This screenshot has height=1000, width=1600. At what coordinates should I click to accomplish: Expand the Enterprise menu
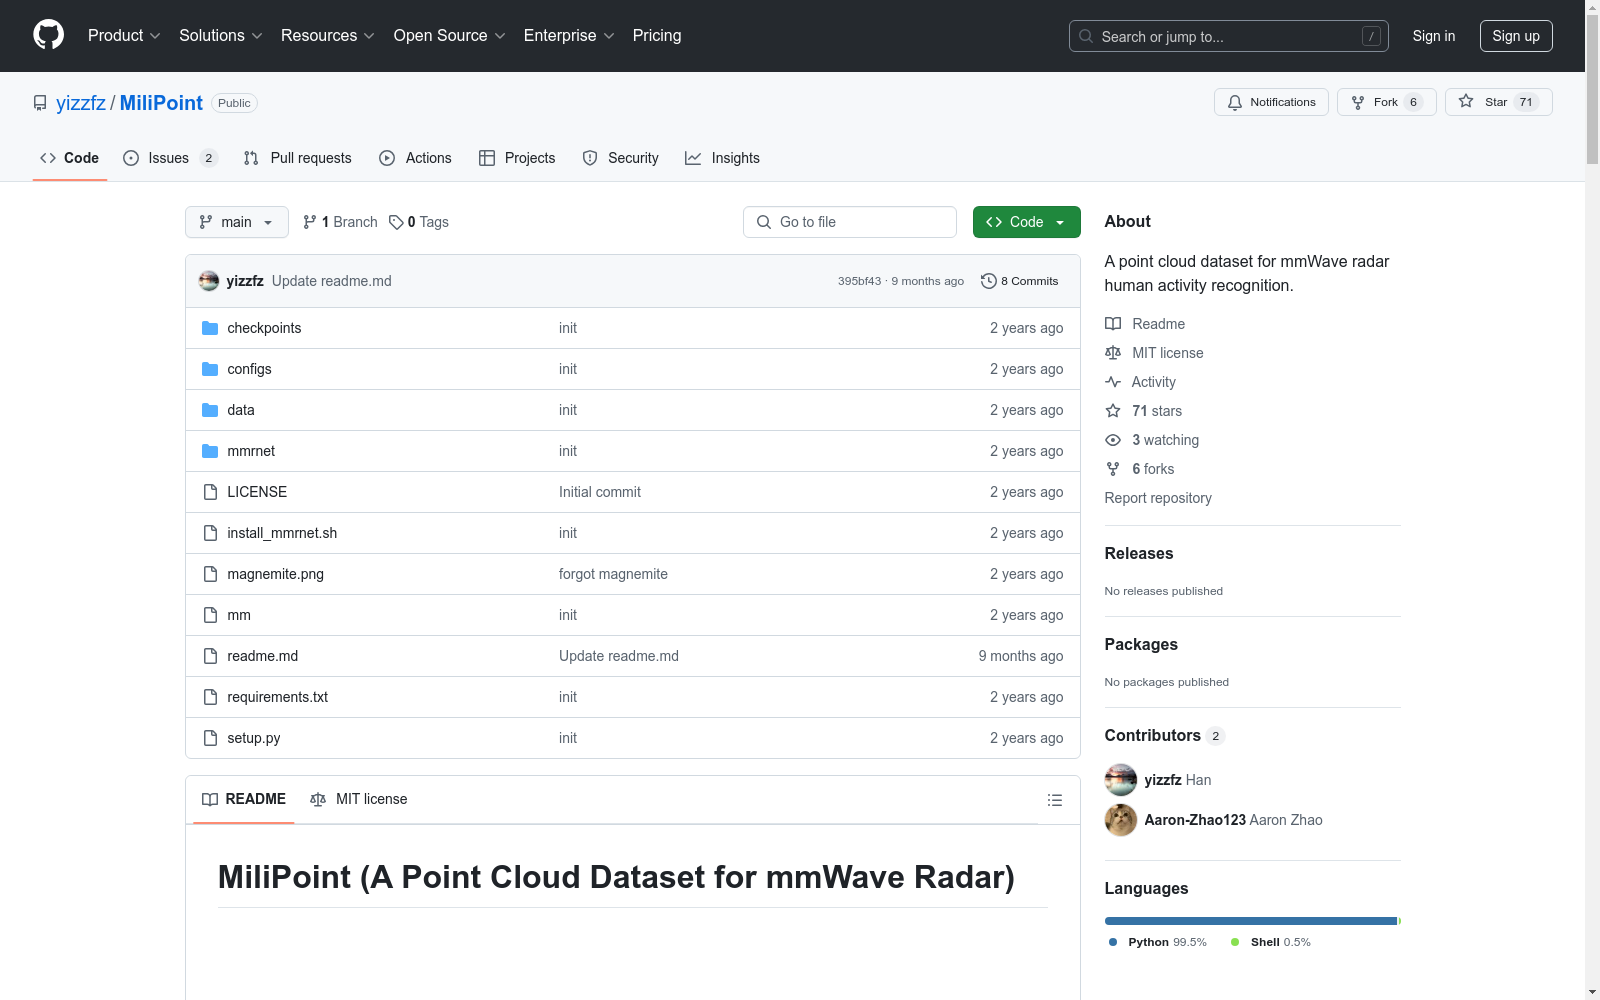pyautogui.click(x=569, y=35)
